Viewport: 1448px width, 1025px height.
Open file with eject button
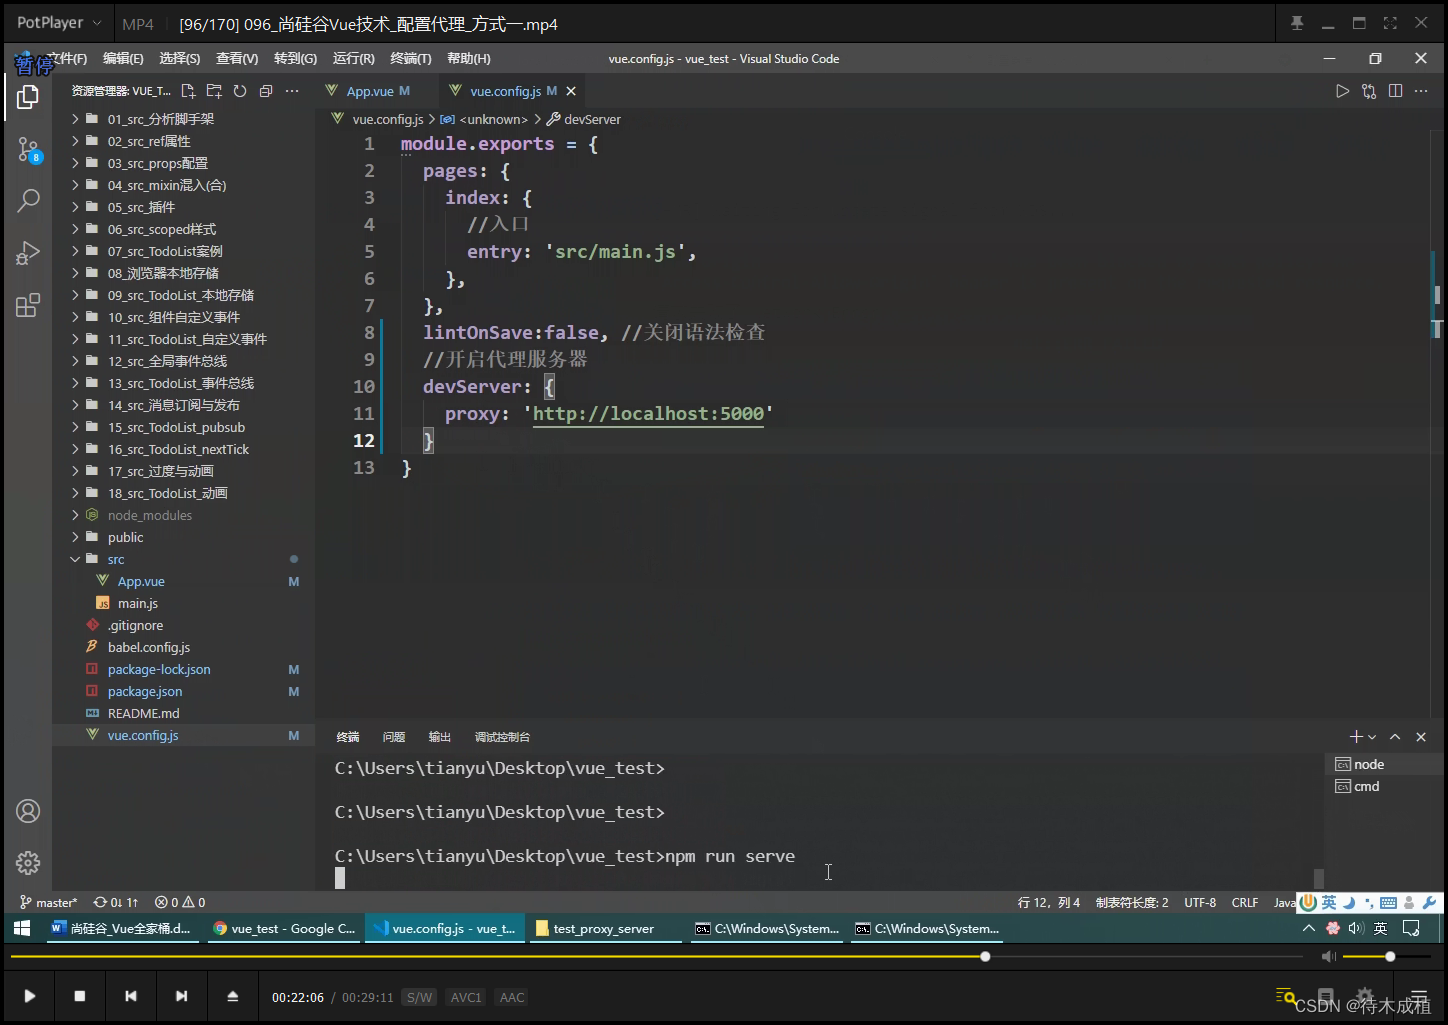click(232, 996)
